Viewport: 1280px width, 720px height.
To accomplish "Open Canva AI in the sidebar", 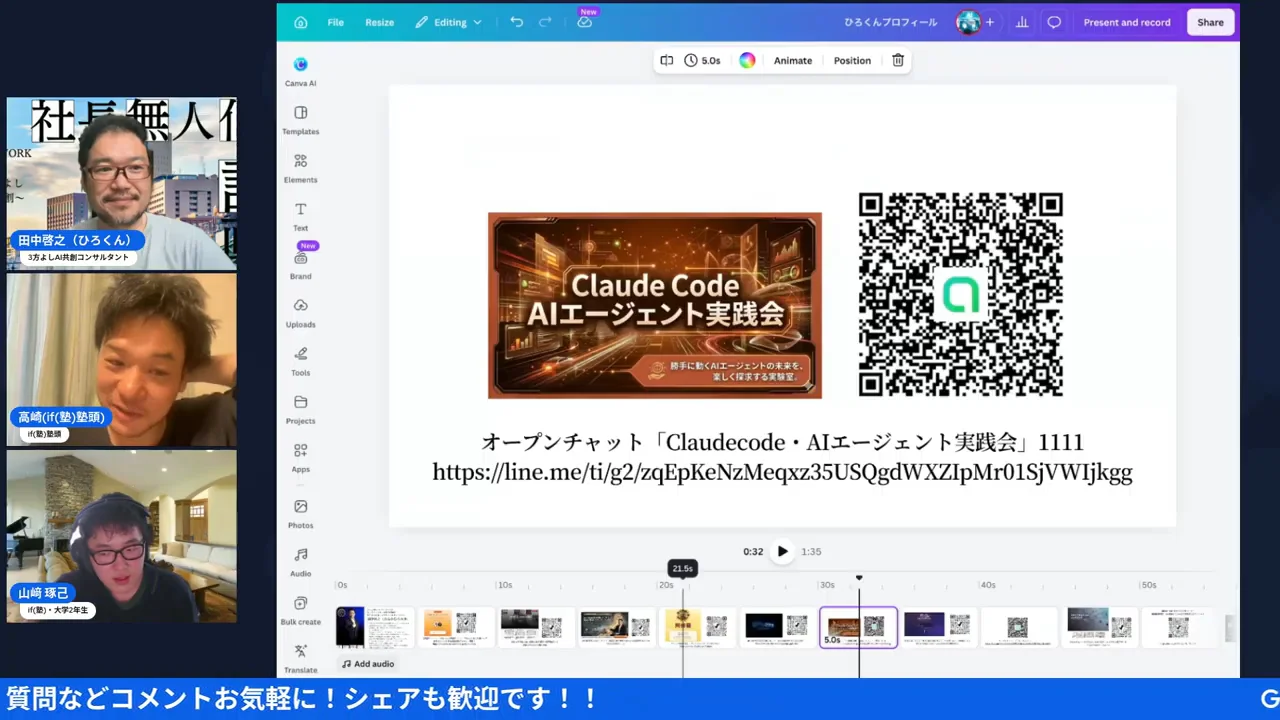I will point(300,72).
